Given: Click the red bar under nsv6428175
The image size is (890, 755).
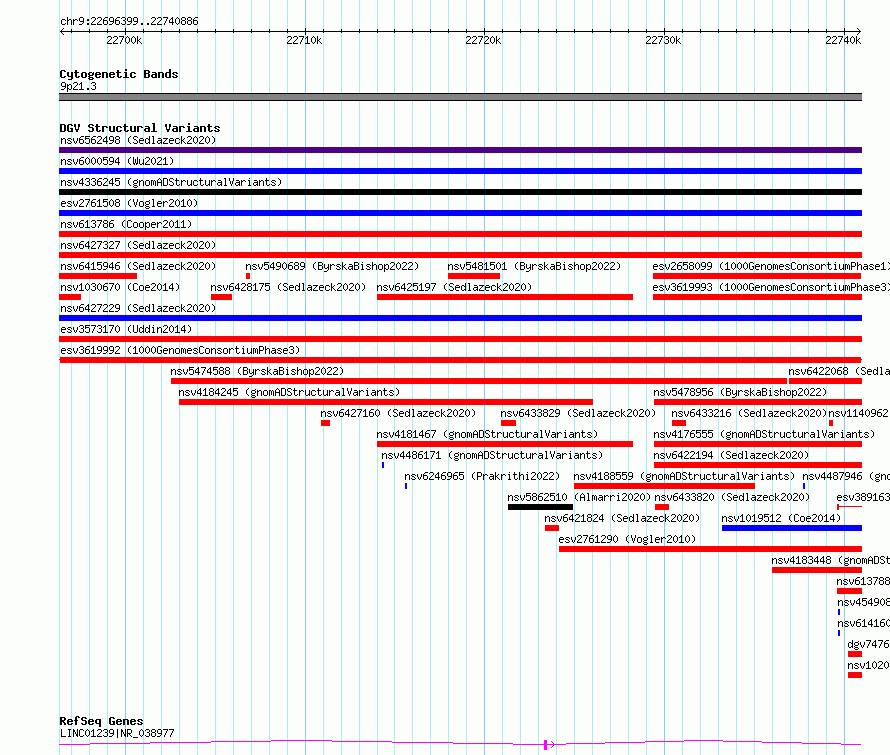Looking at the screenshot, I should point(221,297).
